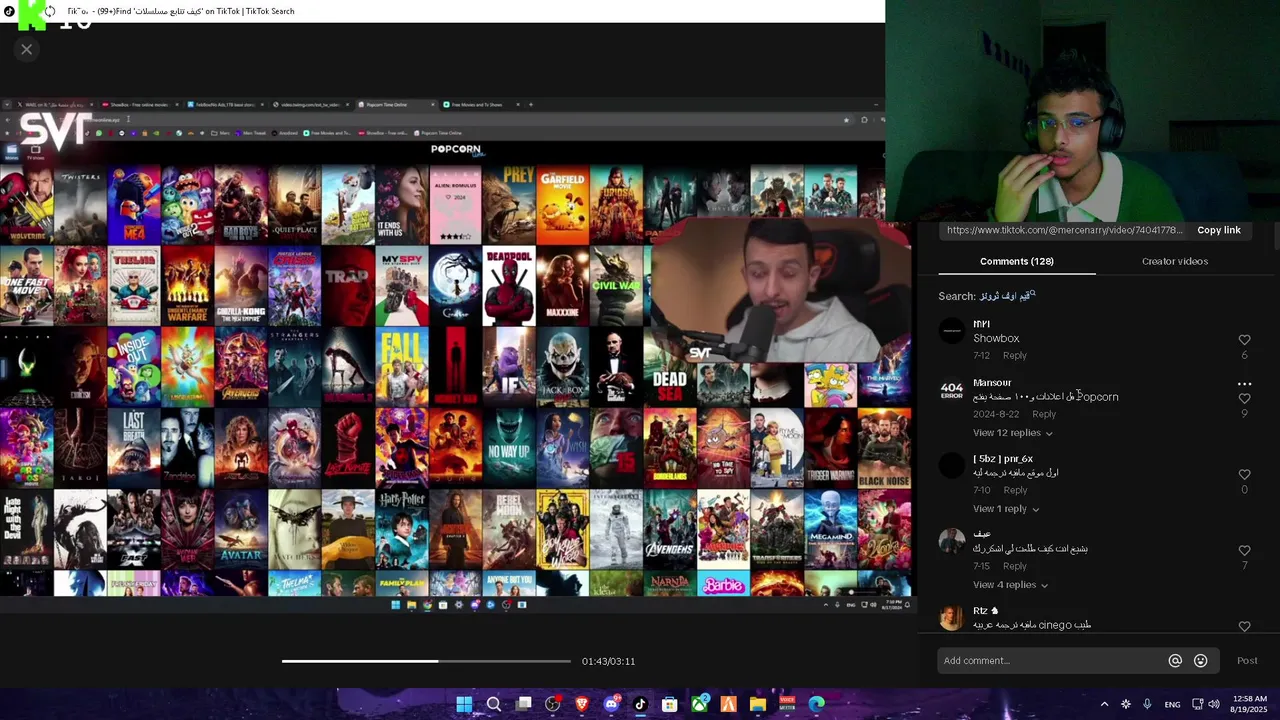Switch to the Creator videos tab
This screenshot has height=720, width=1280.
point(1175,261)
